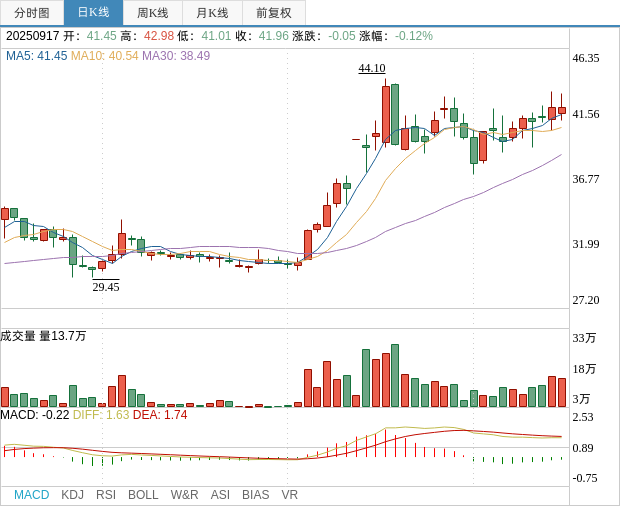This screenshot has height=506, width=620.
Task: Click the DIFF: 1.63 readout
Action: 101,415
